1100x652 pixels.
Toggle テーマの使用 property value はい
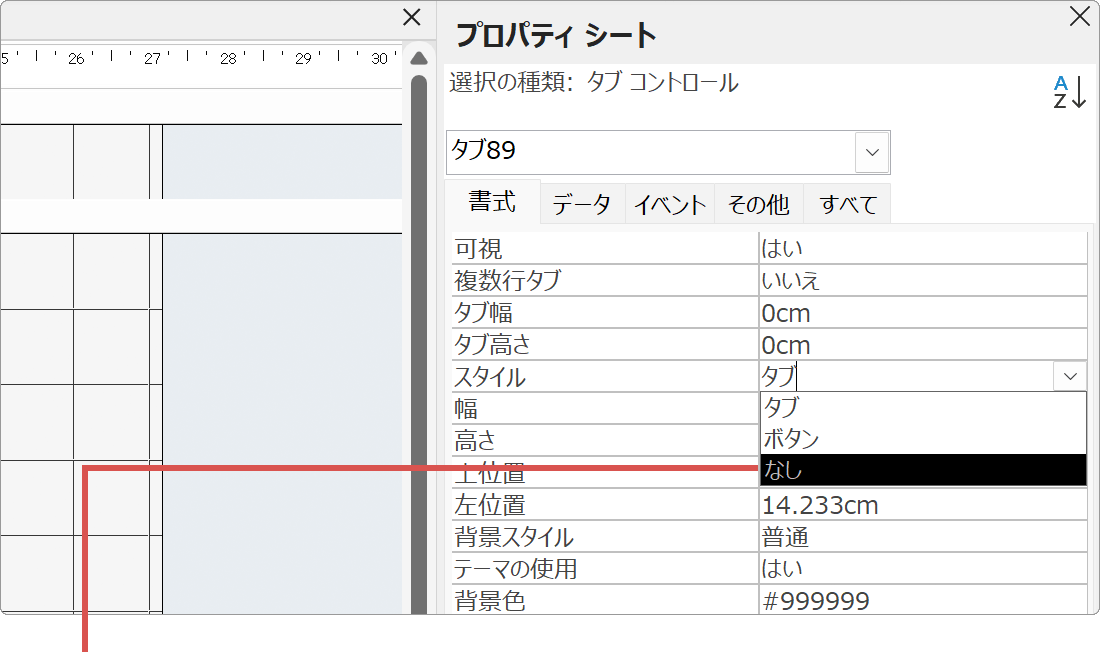pos(900,568)
